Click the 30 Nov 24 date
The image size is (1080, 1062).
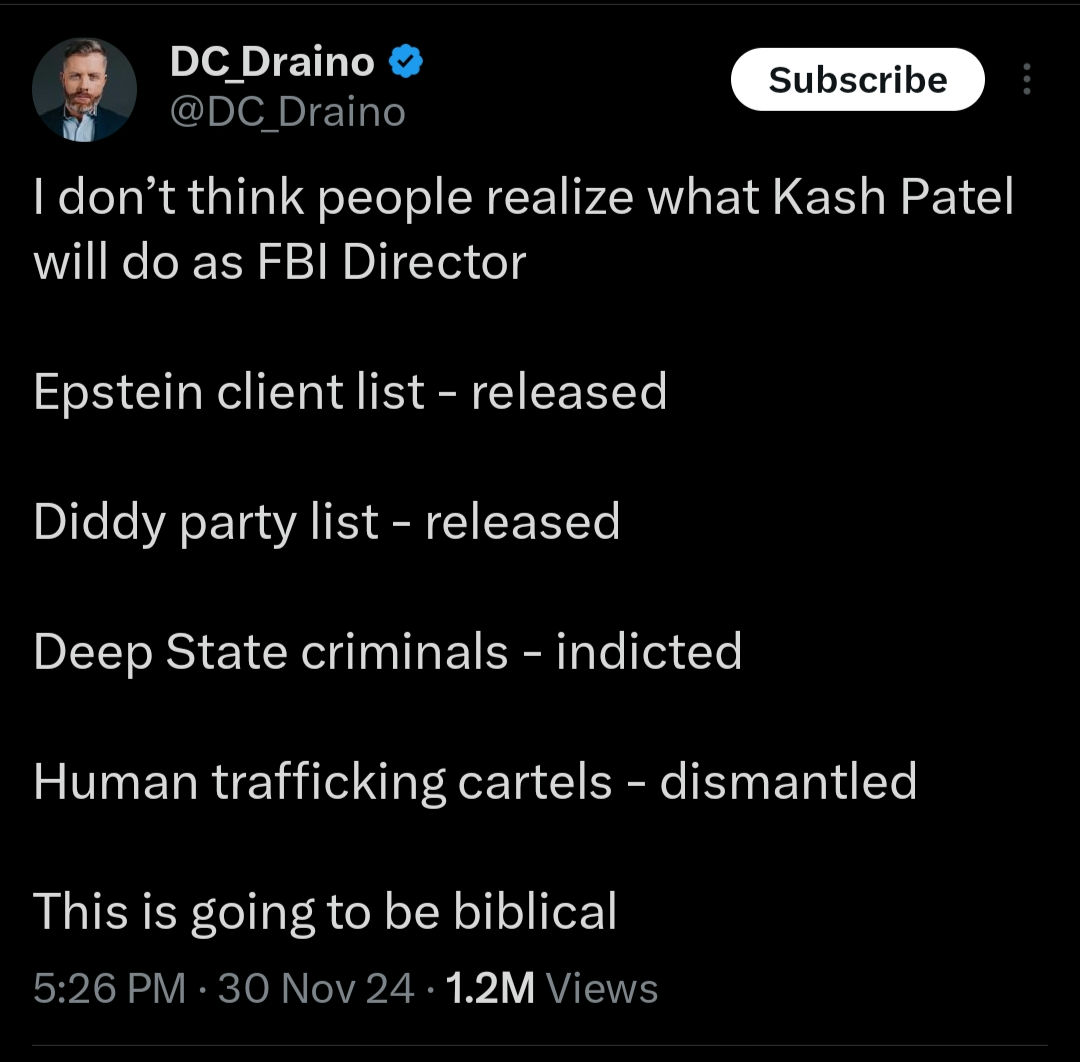[316, 989]
